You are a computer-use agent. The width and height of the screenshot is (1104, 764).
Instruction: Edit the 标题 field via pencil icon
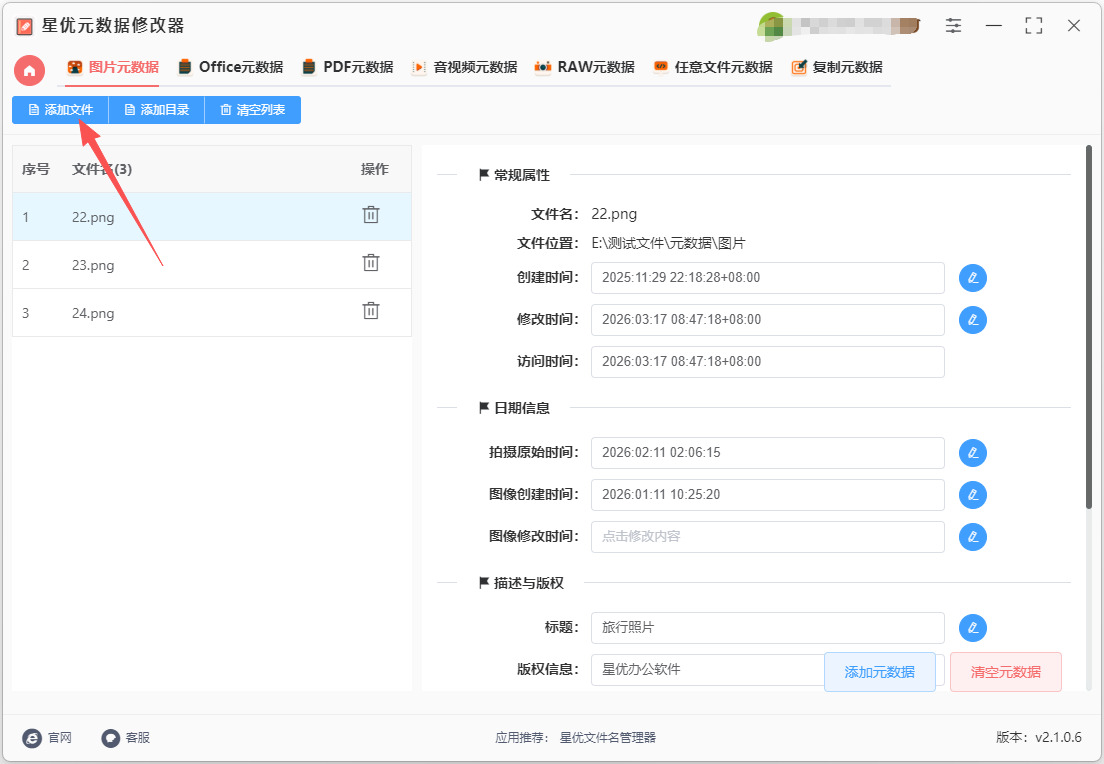(972, 628)
